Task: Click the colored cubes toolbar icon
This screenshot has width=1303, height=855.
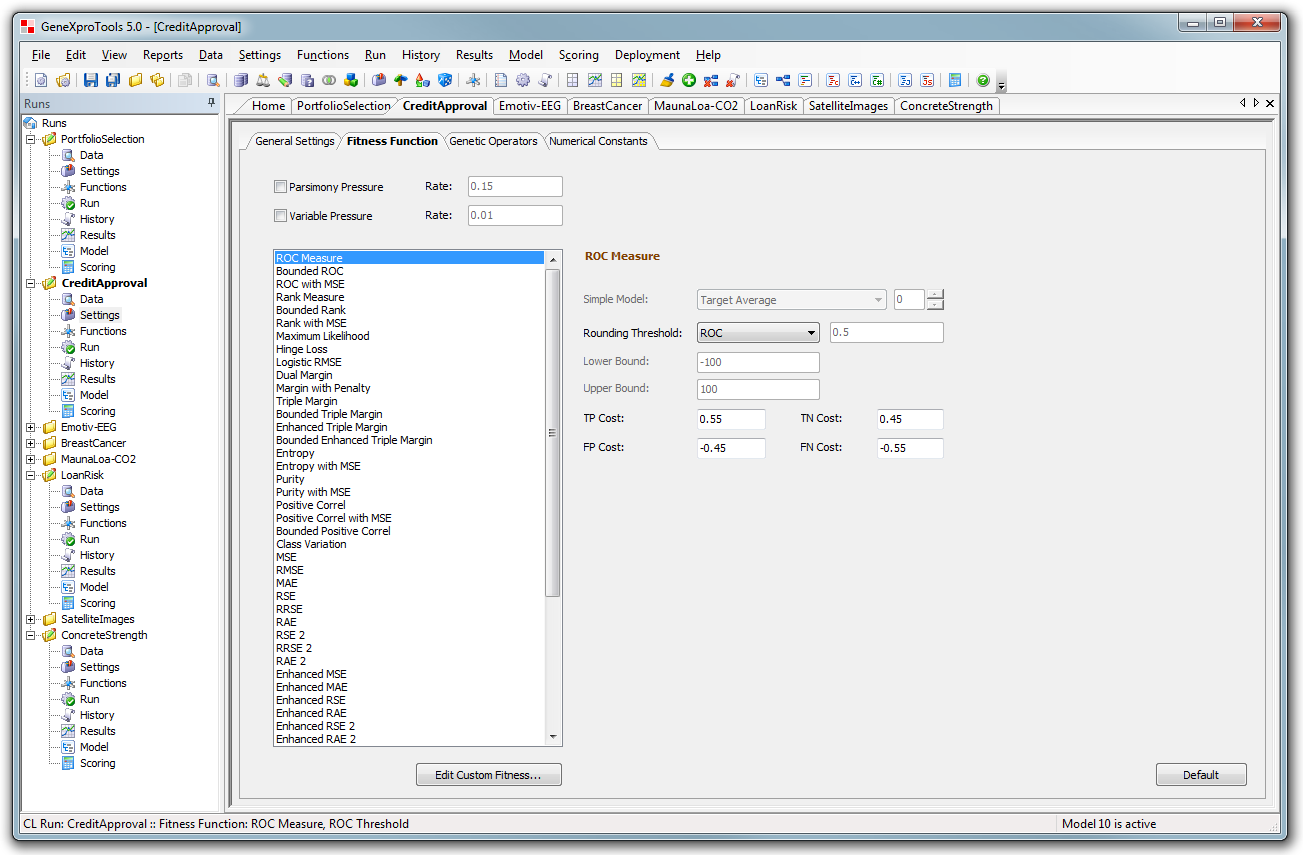Action: pos(351,81)
